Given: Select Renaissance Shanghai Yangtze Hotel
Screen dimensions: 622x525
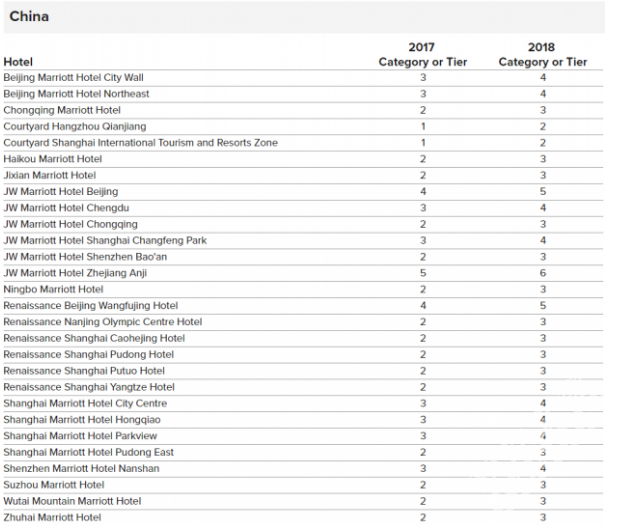Looking at the screenshot, I should 89,387.
